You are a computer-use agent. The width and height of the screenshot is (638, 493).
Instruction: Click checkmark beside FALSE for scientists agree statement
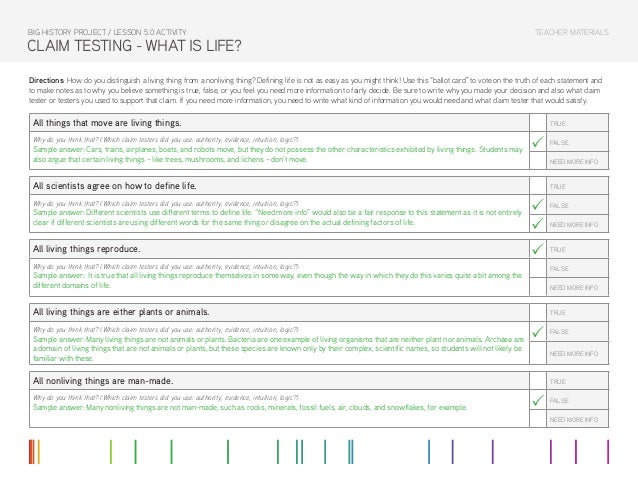click(539, 205)
